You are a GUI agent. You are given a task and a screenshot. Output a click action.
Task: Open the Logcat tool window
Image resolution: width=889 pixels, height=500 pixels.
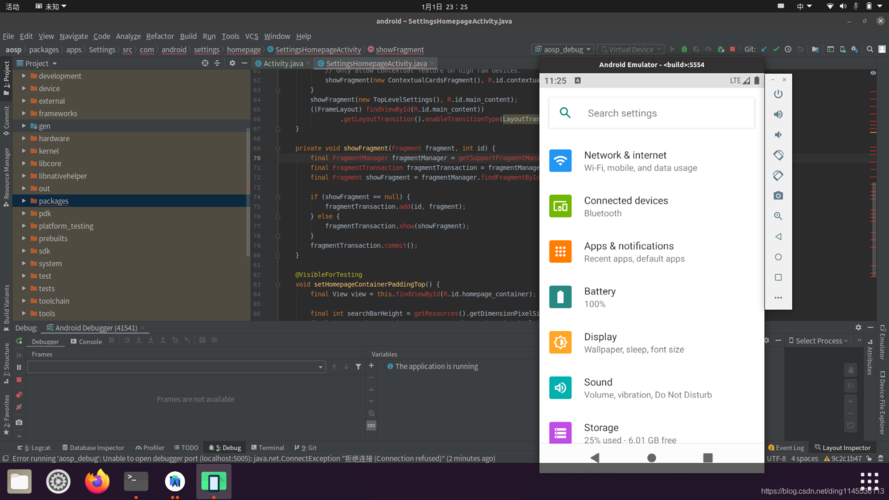point(34,447)
